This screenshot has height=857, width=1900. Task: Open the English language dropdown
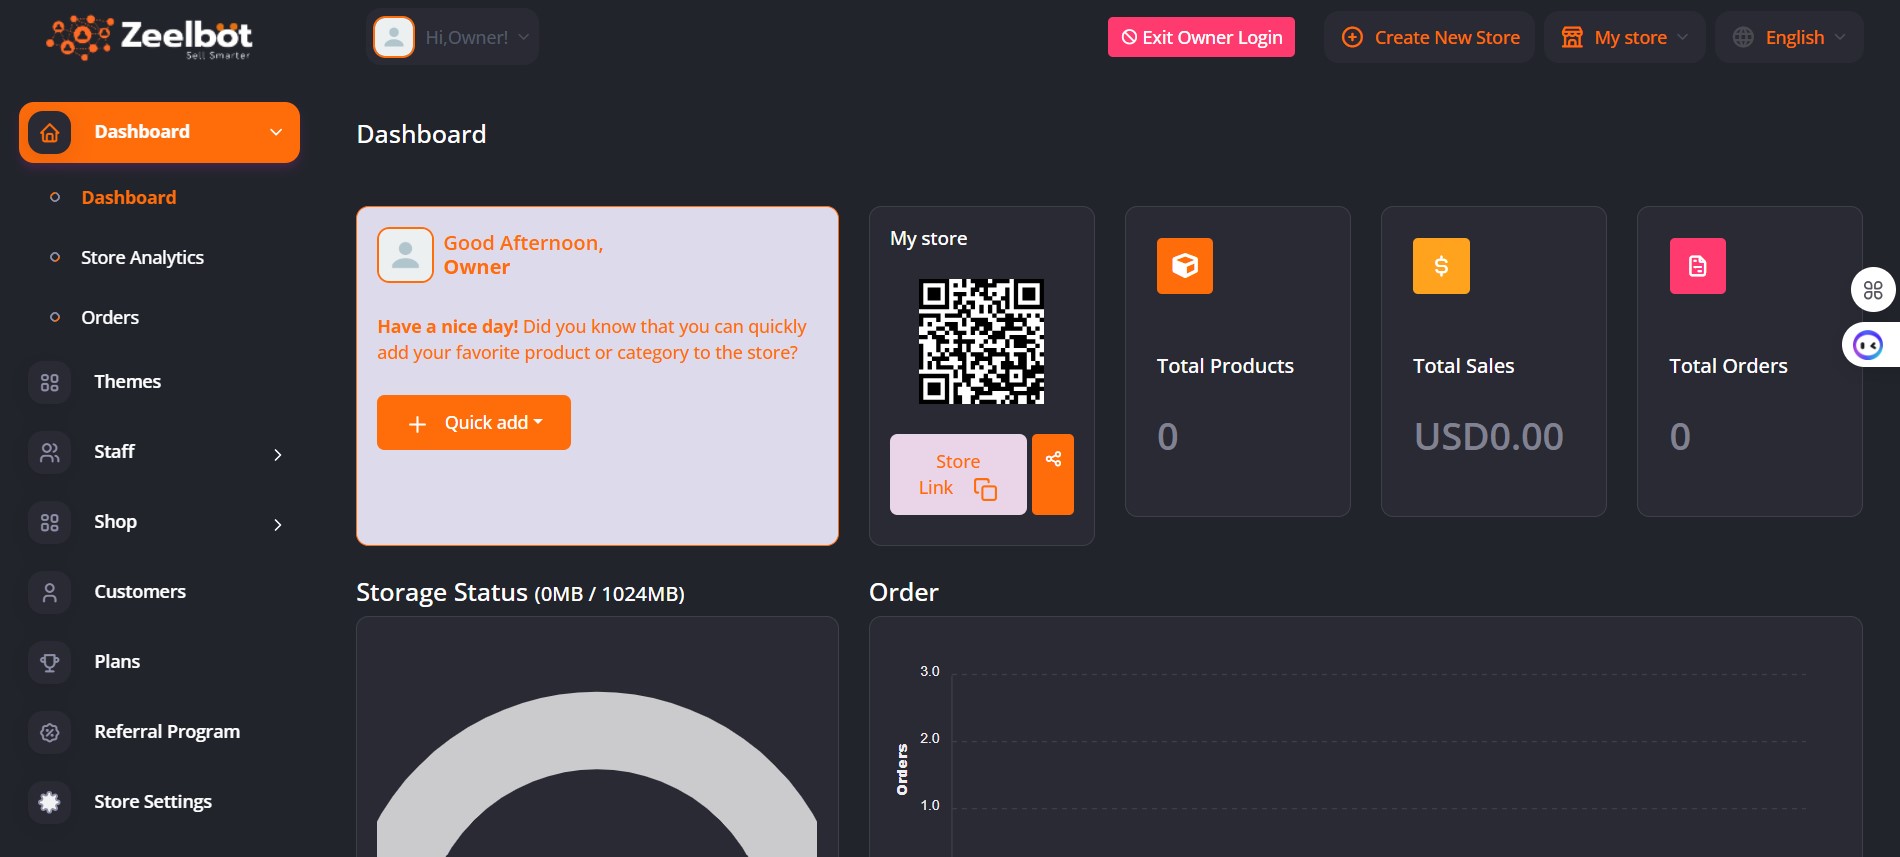click(x=1789, y=38)
